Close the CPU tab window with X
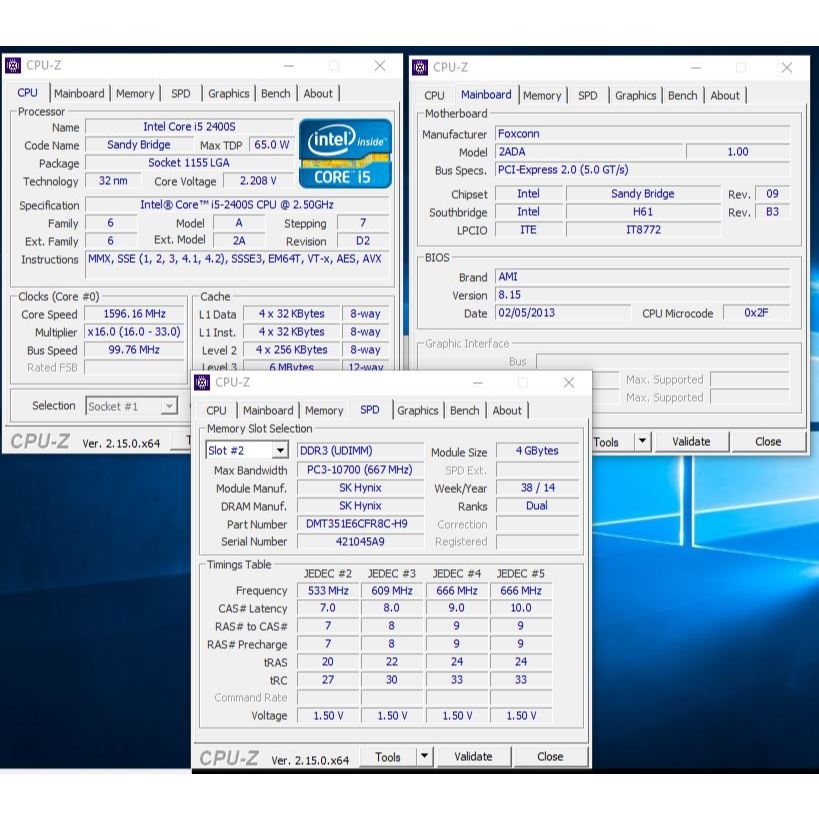819x819 pixels. click(380, 66)
